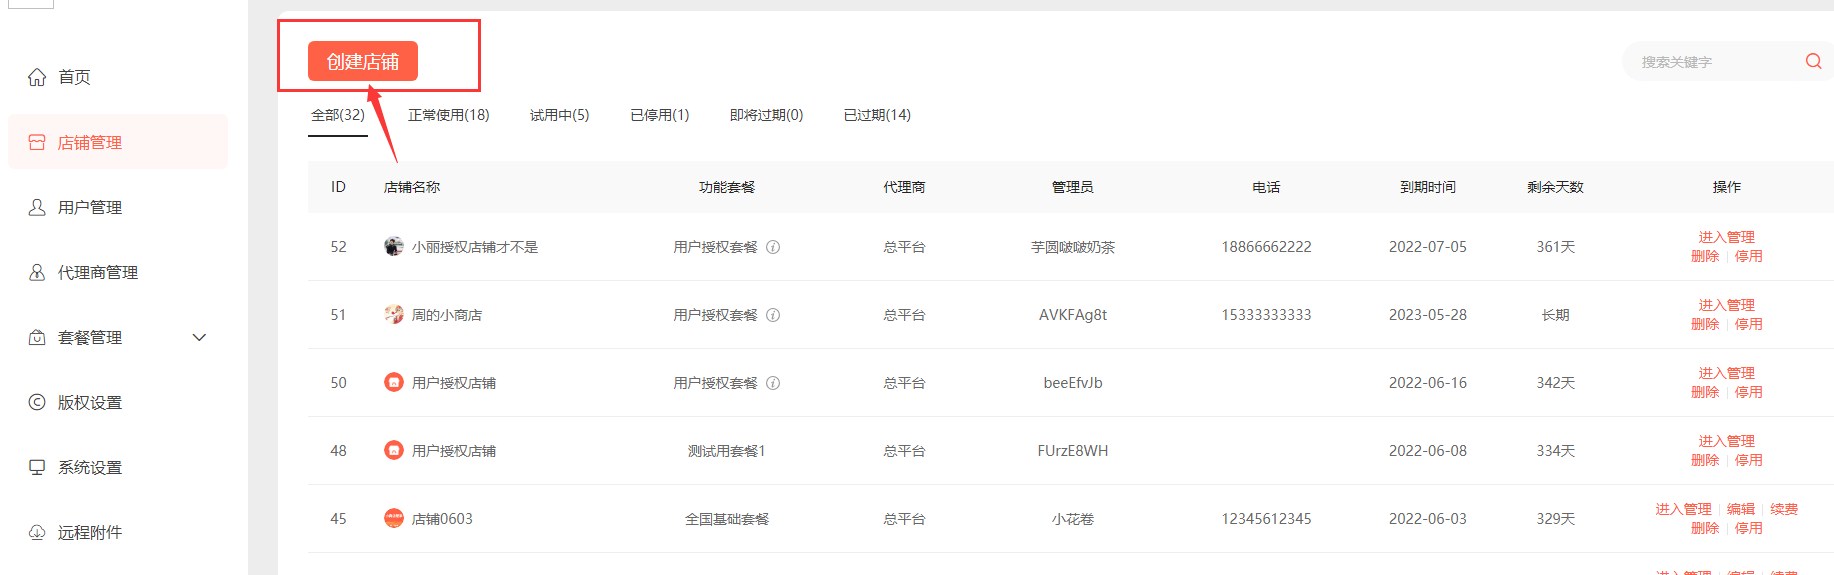Expand the 套餐管理 submenu arrow
This screenshot has height=575, width=1834.
click(199, 337)
